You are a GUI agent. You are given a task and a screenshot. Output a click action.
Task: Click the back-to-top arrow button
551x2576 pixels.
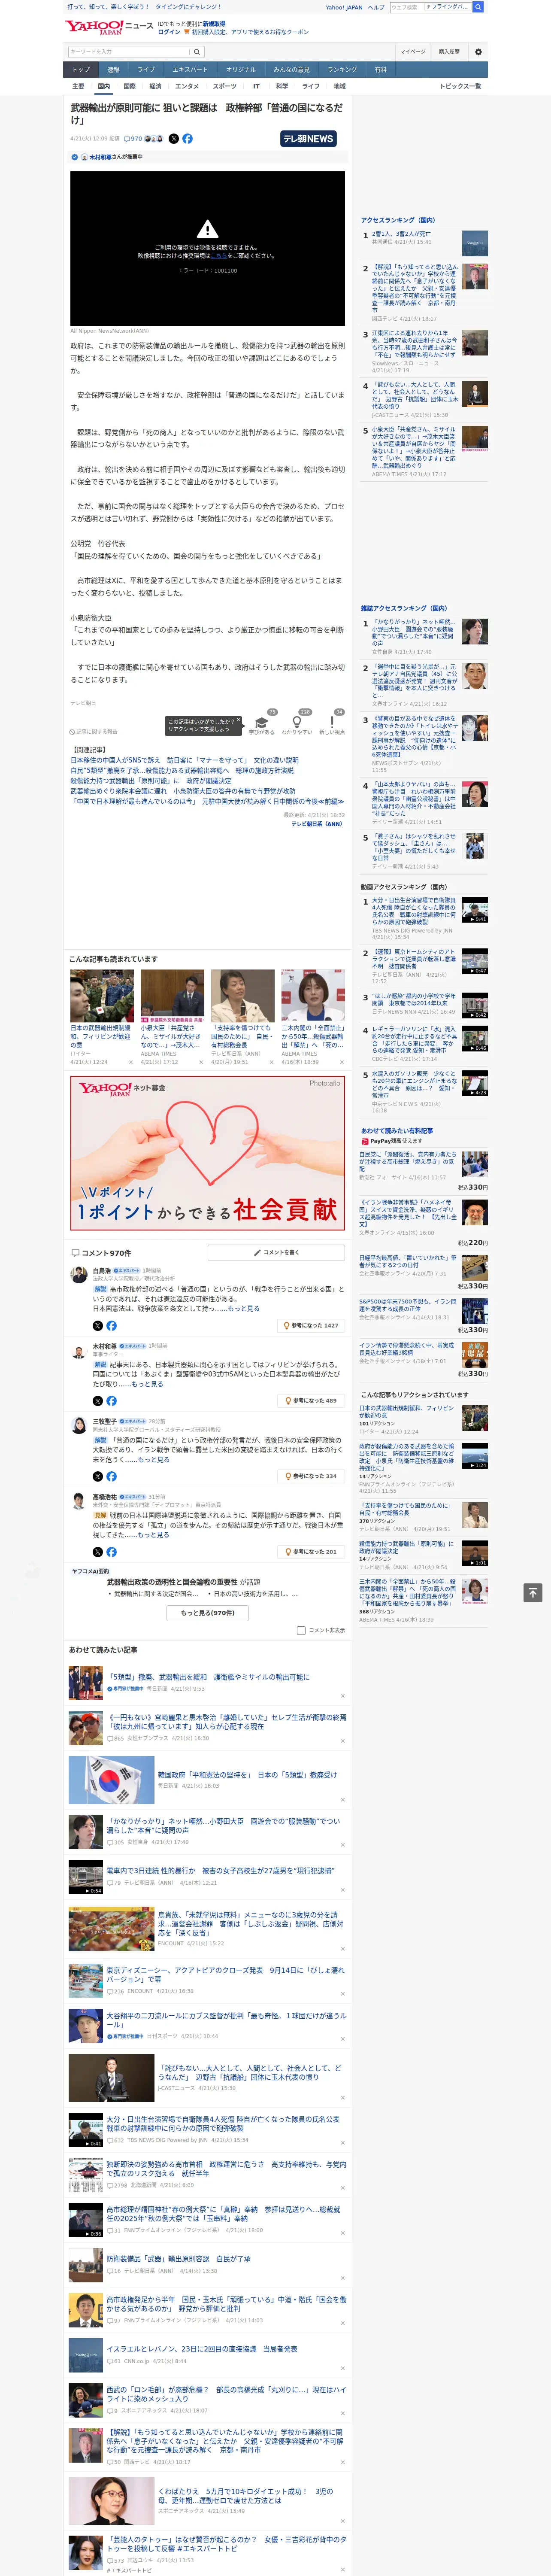(533, 1593)
